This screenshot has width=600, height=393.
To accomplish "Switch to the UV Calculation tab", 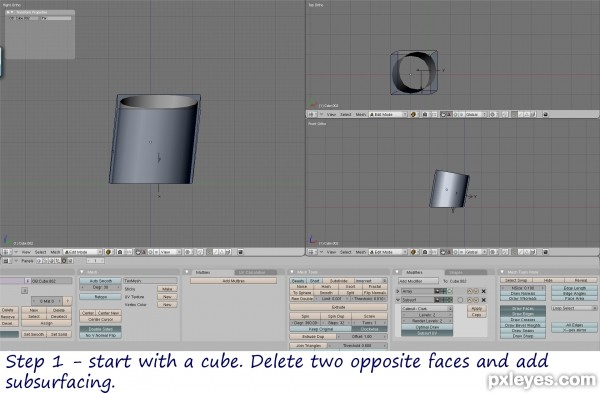I will (255, 272).
